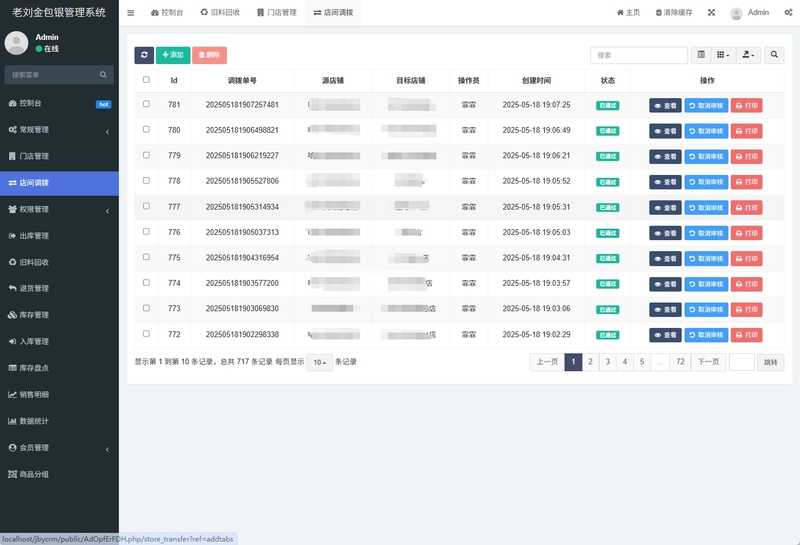Go to page 2 in pagination

point(590,362)
